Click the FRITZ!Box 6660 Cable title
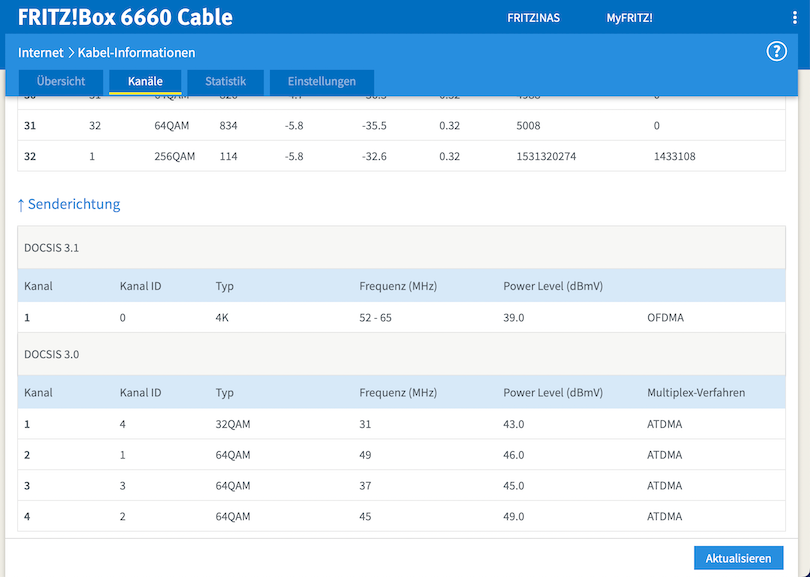810x577 pixels. (125, 17)
